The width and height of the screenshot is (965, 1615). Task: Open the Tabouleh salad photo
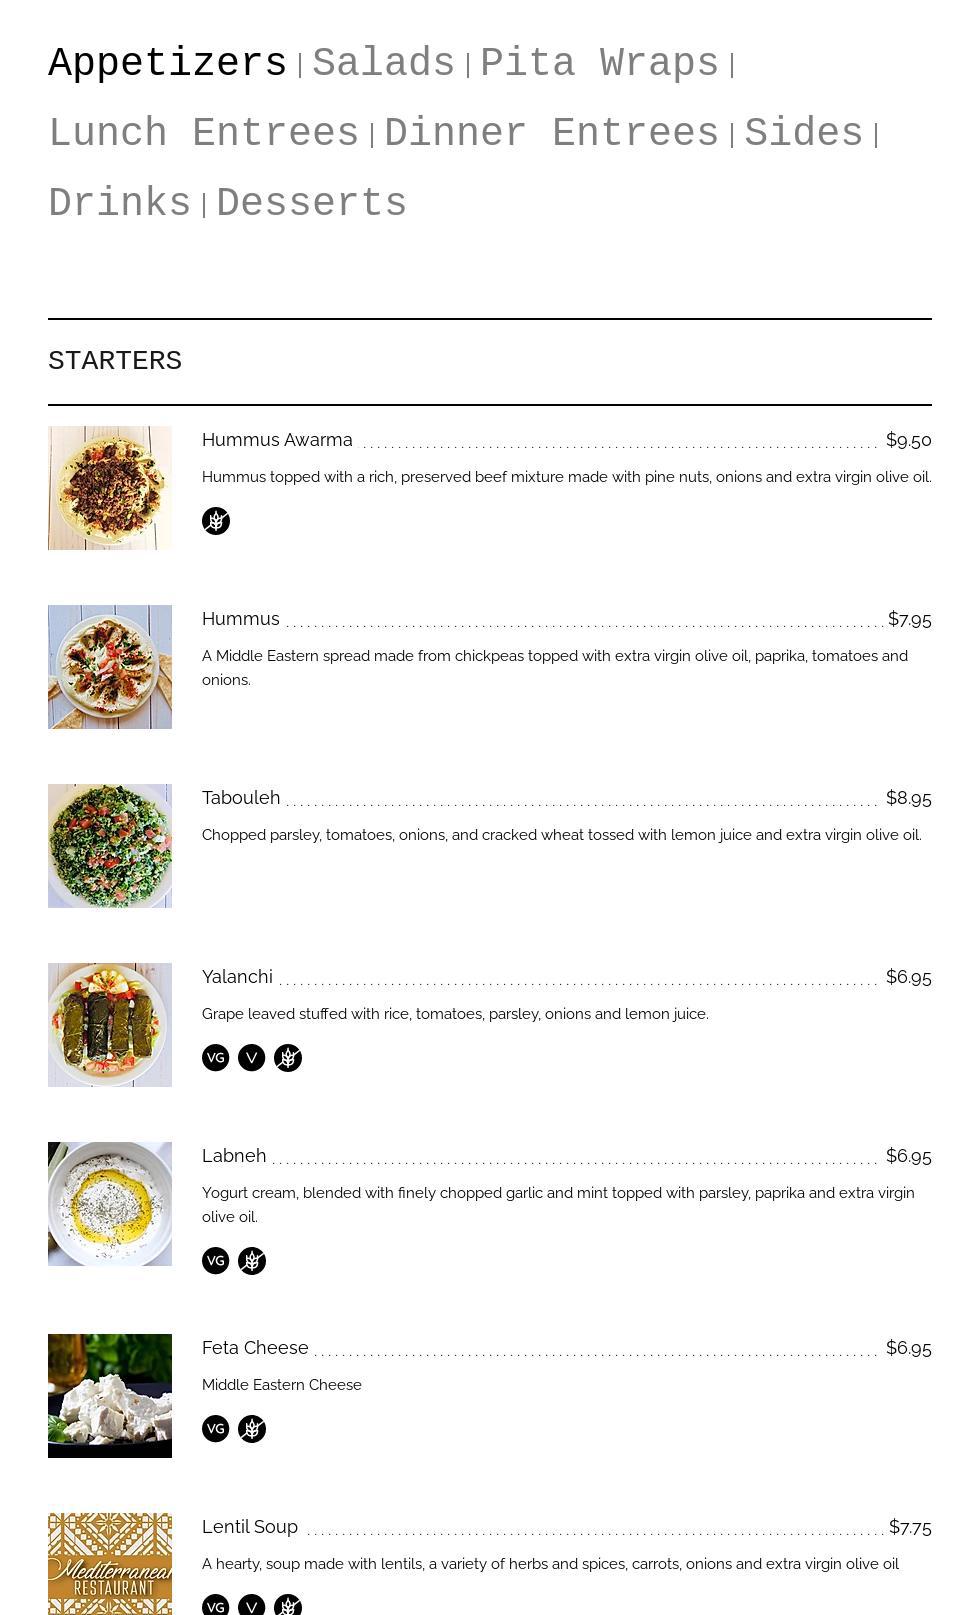110,846
